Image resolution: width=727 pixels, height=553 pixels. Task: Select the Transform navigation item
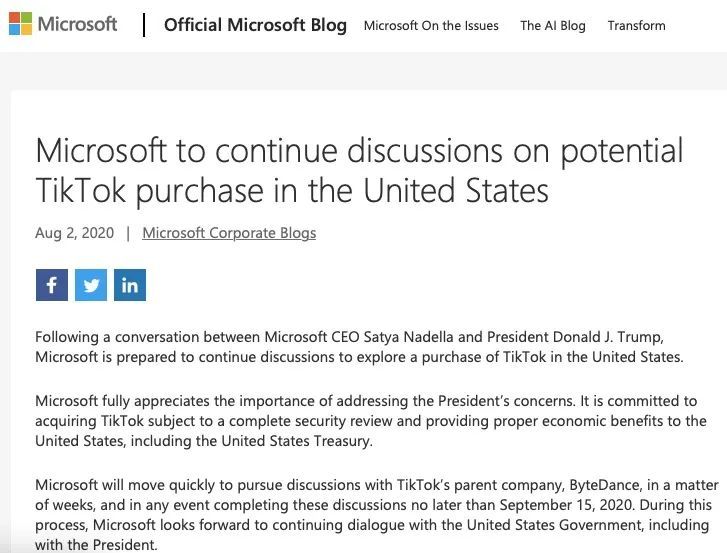coord(637,25)
